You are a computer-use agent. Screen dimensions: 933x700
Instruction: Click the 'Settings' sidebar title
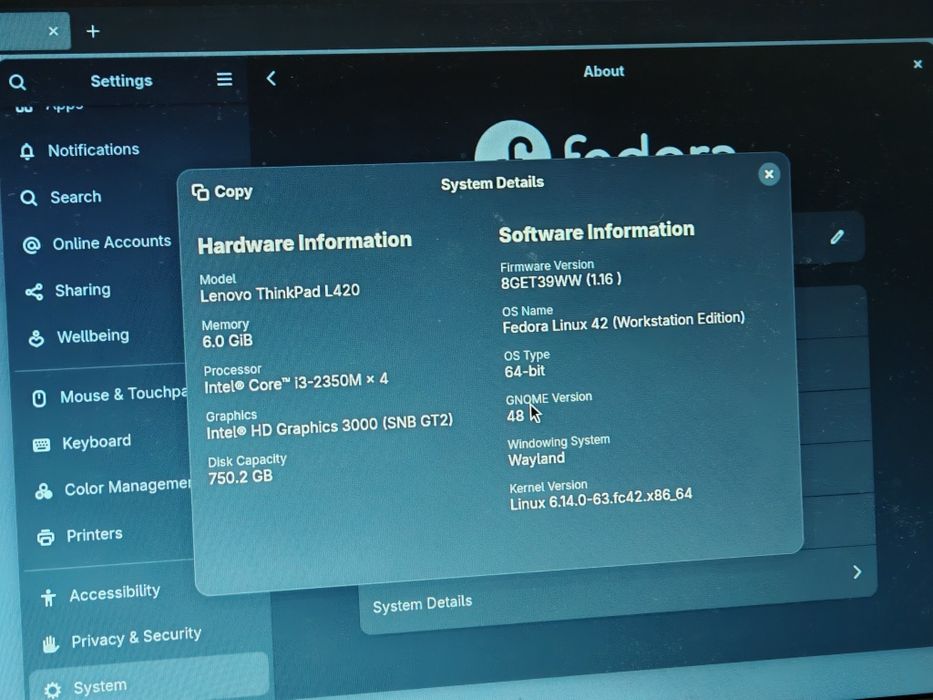point(121,80)
